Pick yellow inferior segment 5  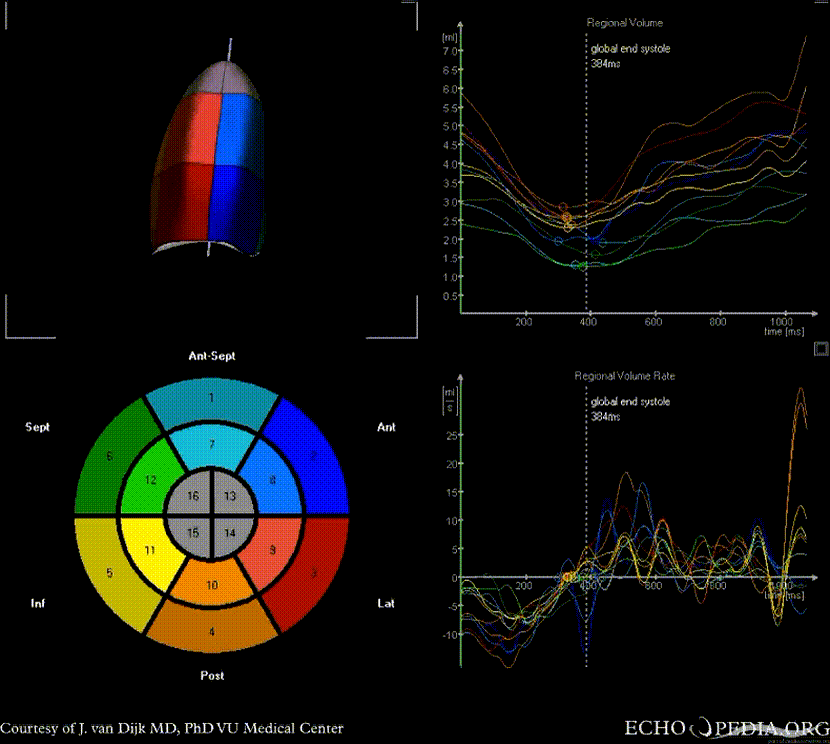(x=107, y=574)
